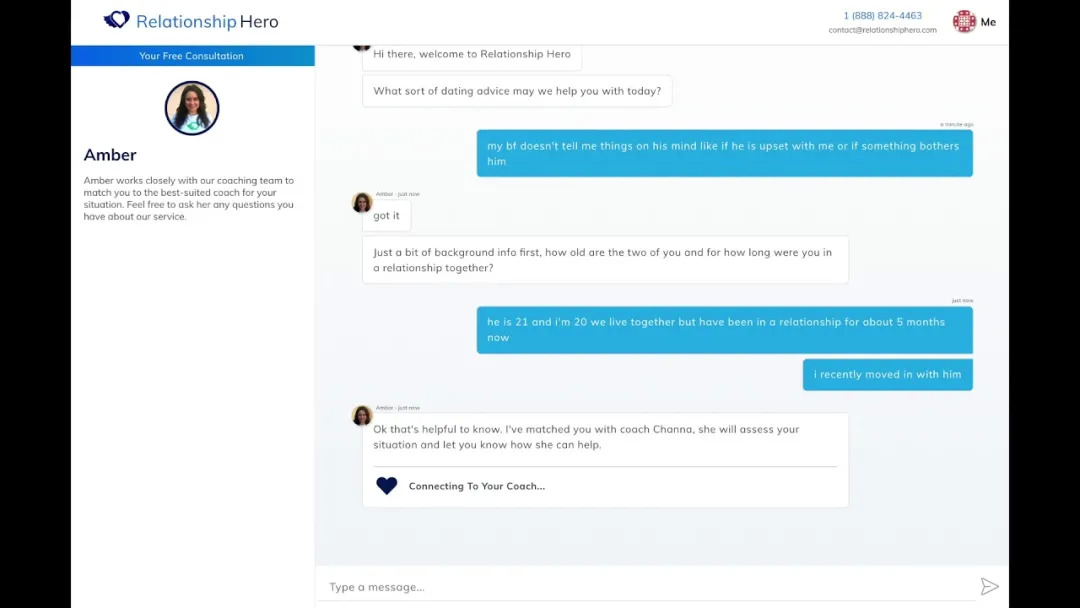Click the 'got it' chat bubble
Image resolution: width=1080 pixels, height=608 pixels.
(386, 216)
